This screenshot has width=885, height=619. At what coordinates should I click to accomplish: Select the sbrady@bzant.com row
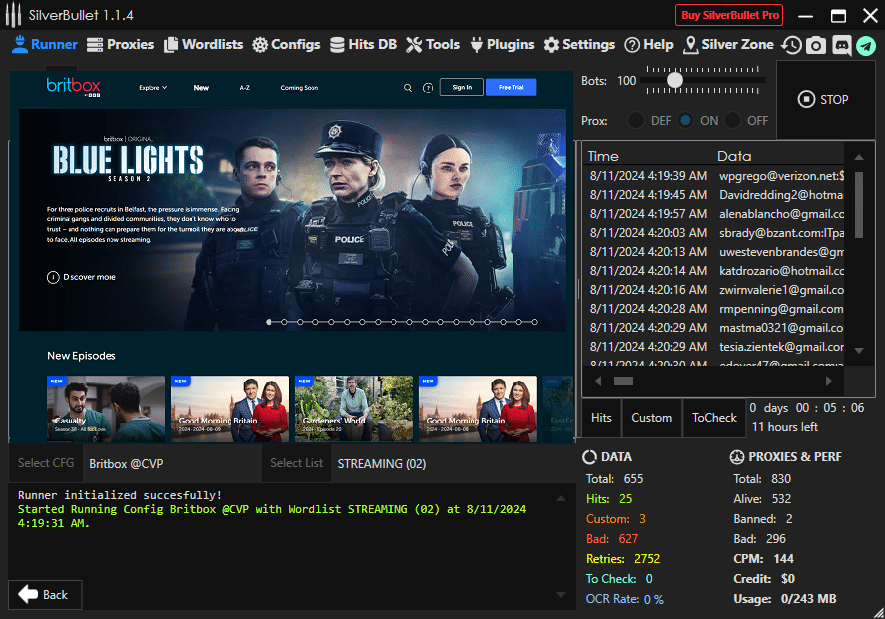pos(714,233)
